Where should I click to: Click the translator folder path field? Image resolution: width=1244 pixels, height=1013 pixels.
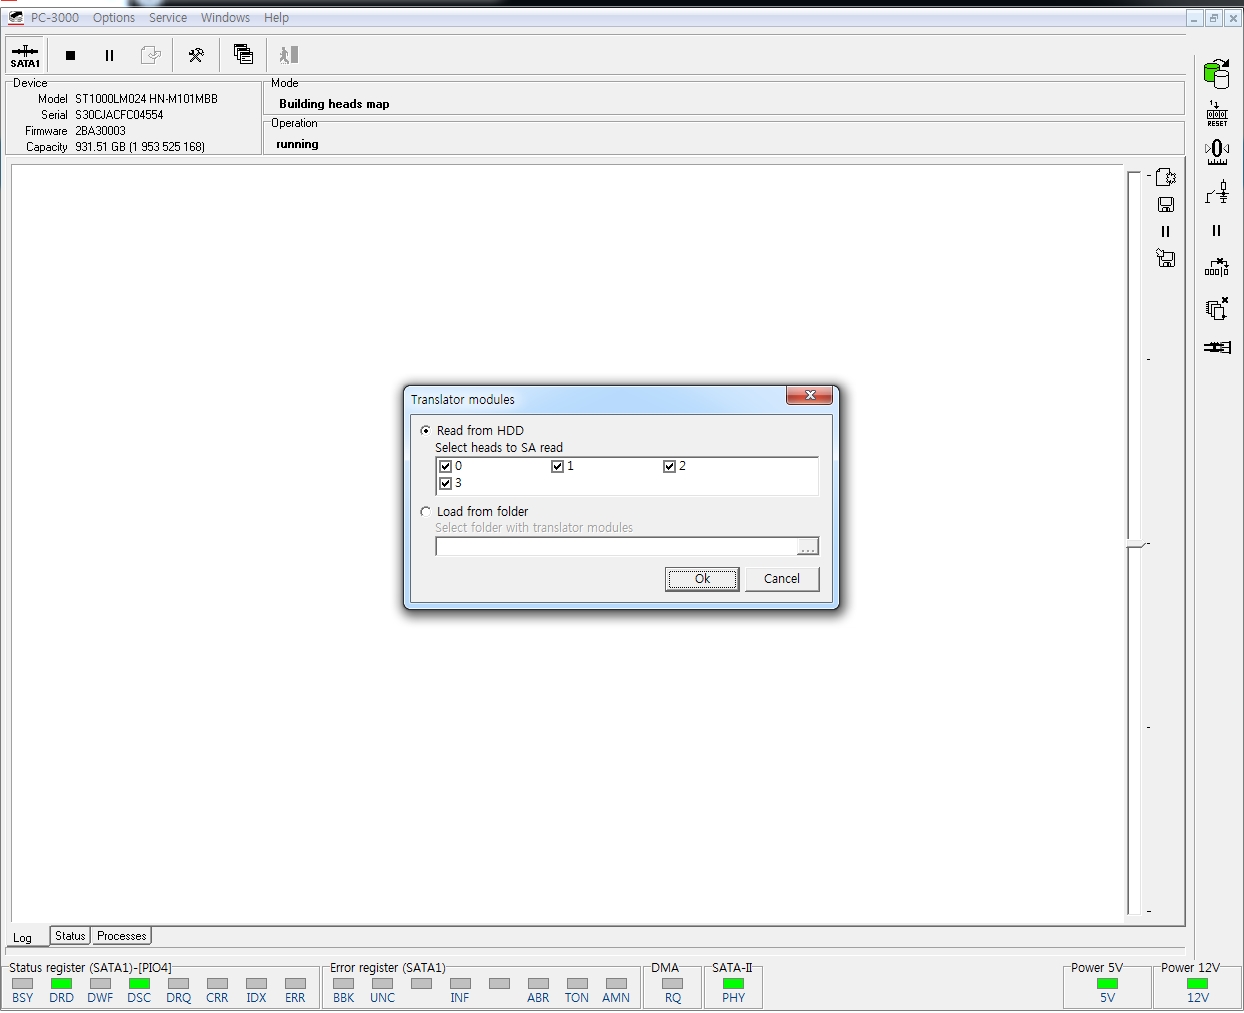(x=616, y=546)
